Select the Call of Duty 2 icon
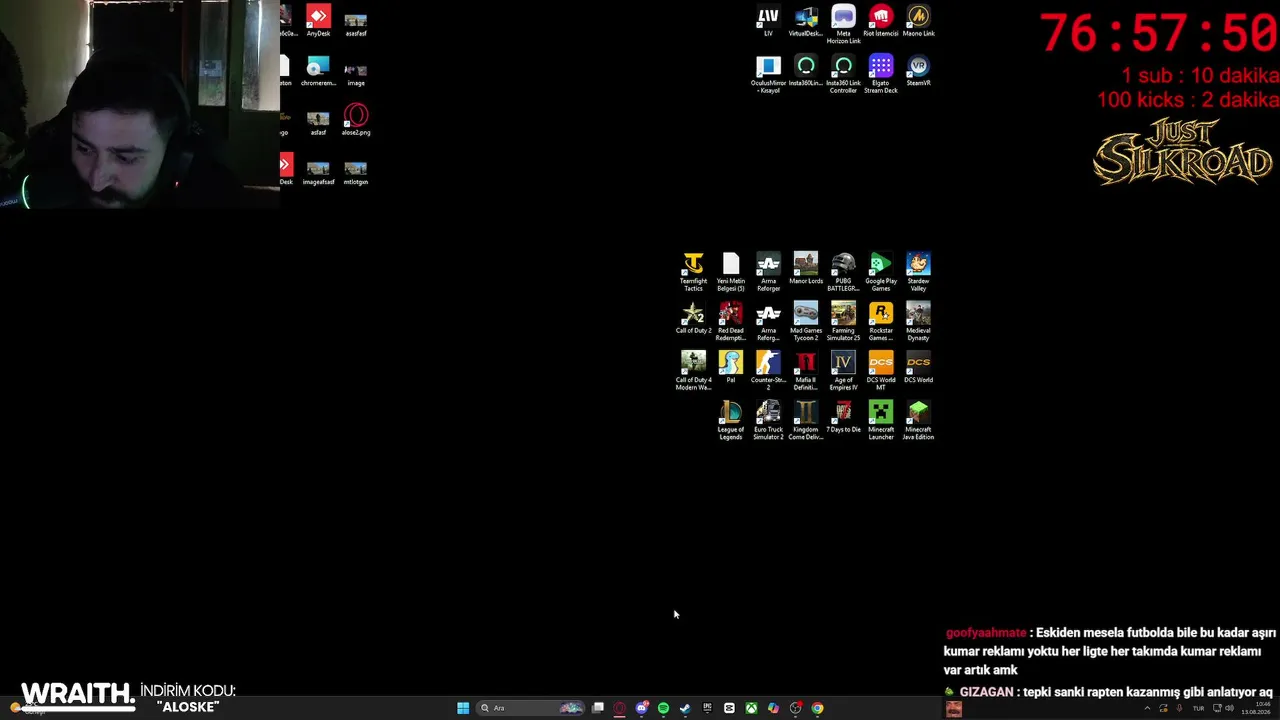The image size is (1280, 720). pyautogui.click(x=693, y=318)
